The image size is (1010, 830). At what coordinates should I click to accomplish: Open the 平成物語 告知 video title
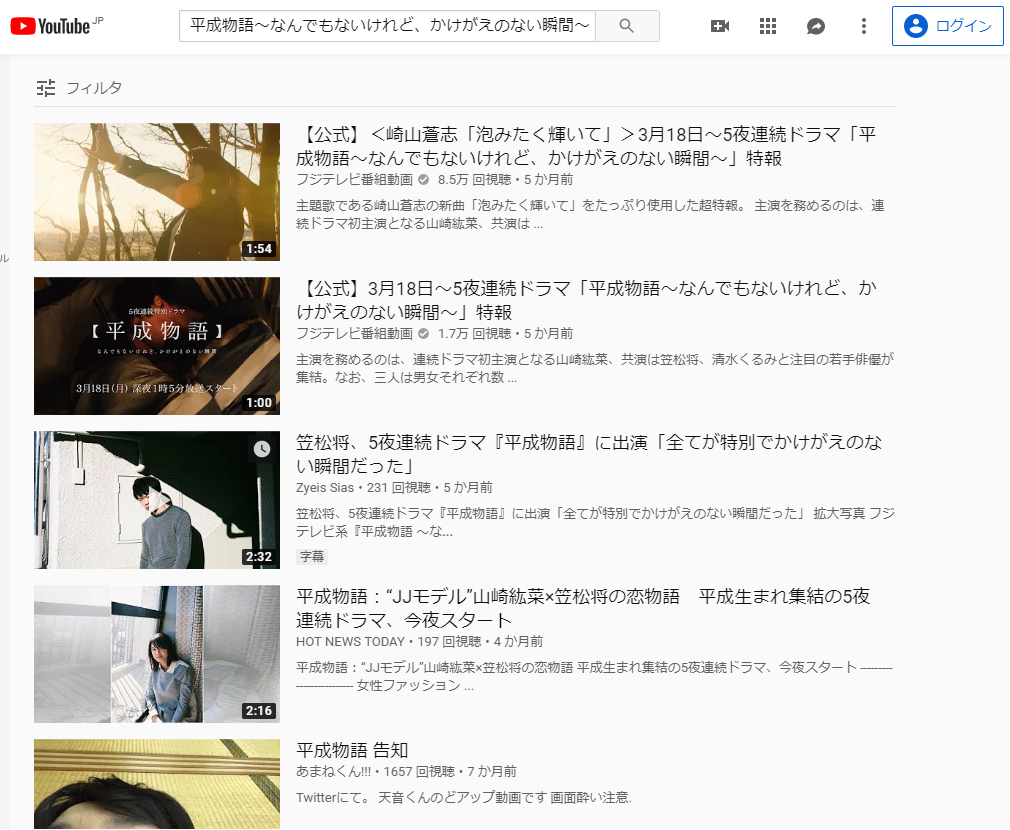352,750
